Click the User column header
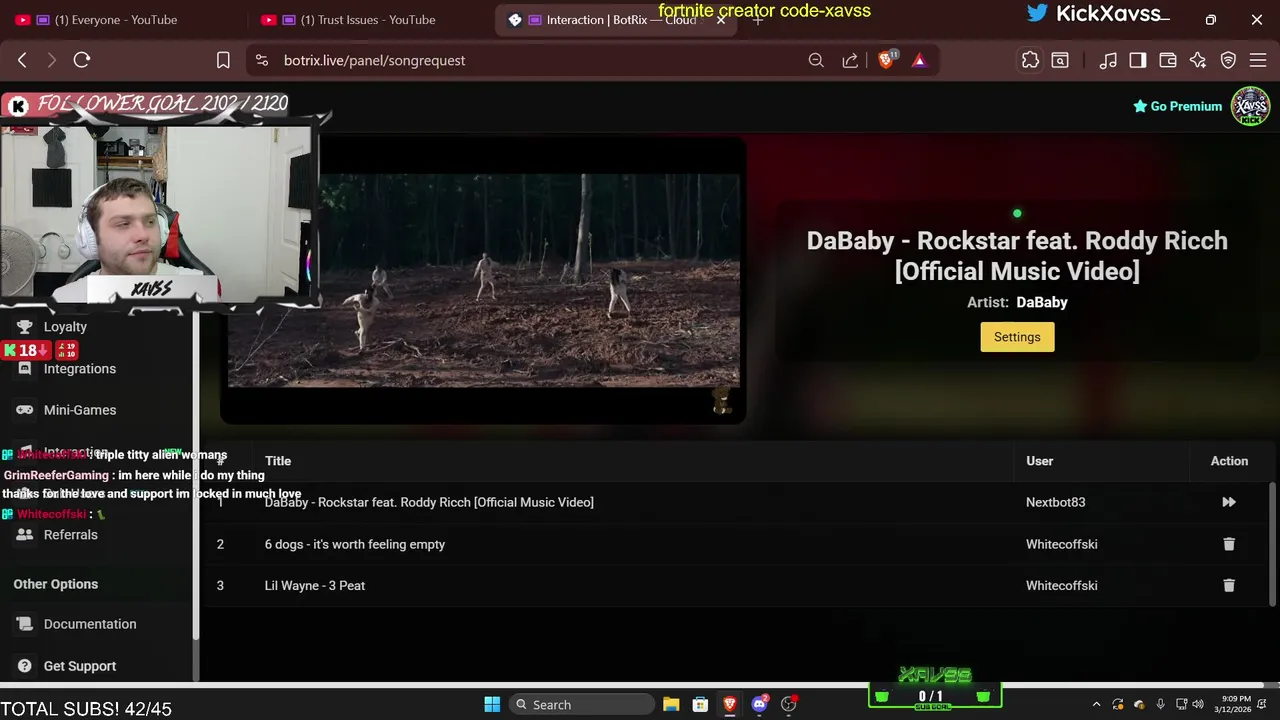Screen dimensions: 1280x720 (1039, 461)
